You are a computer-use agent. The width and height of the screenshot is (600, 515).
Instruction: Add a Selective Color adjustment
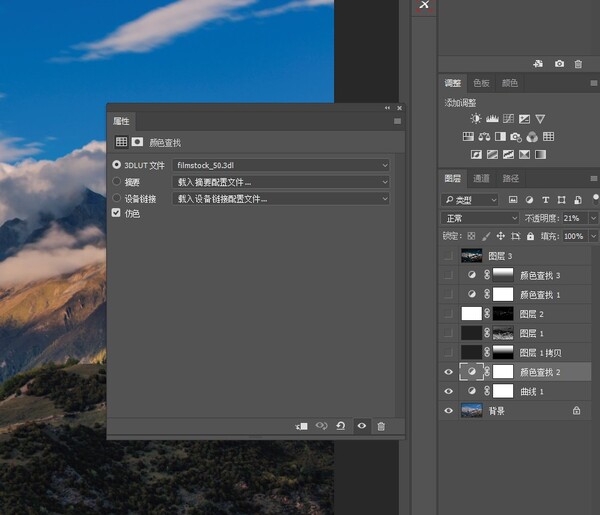pyautogui.click(x=524, y=155)
